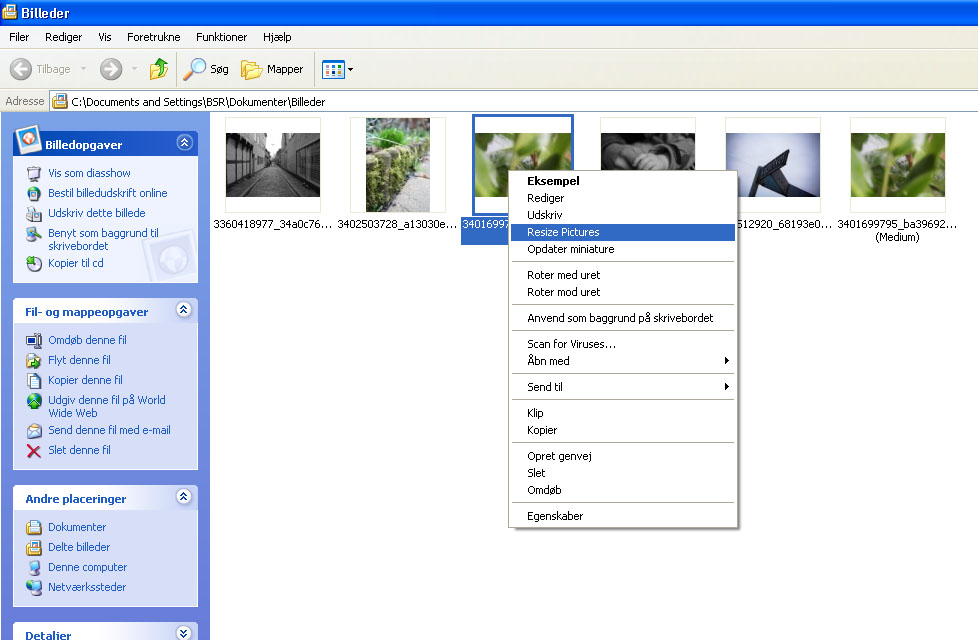
Task: Toggle the Mapper folders pane
Action: click(272, 69)
